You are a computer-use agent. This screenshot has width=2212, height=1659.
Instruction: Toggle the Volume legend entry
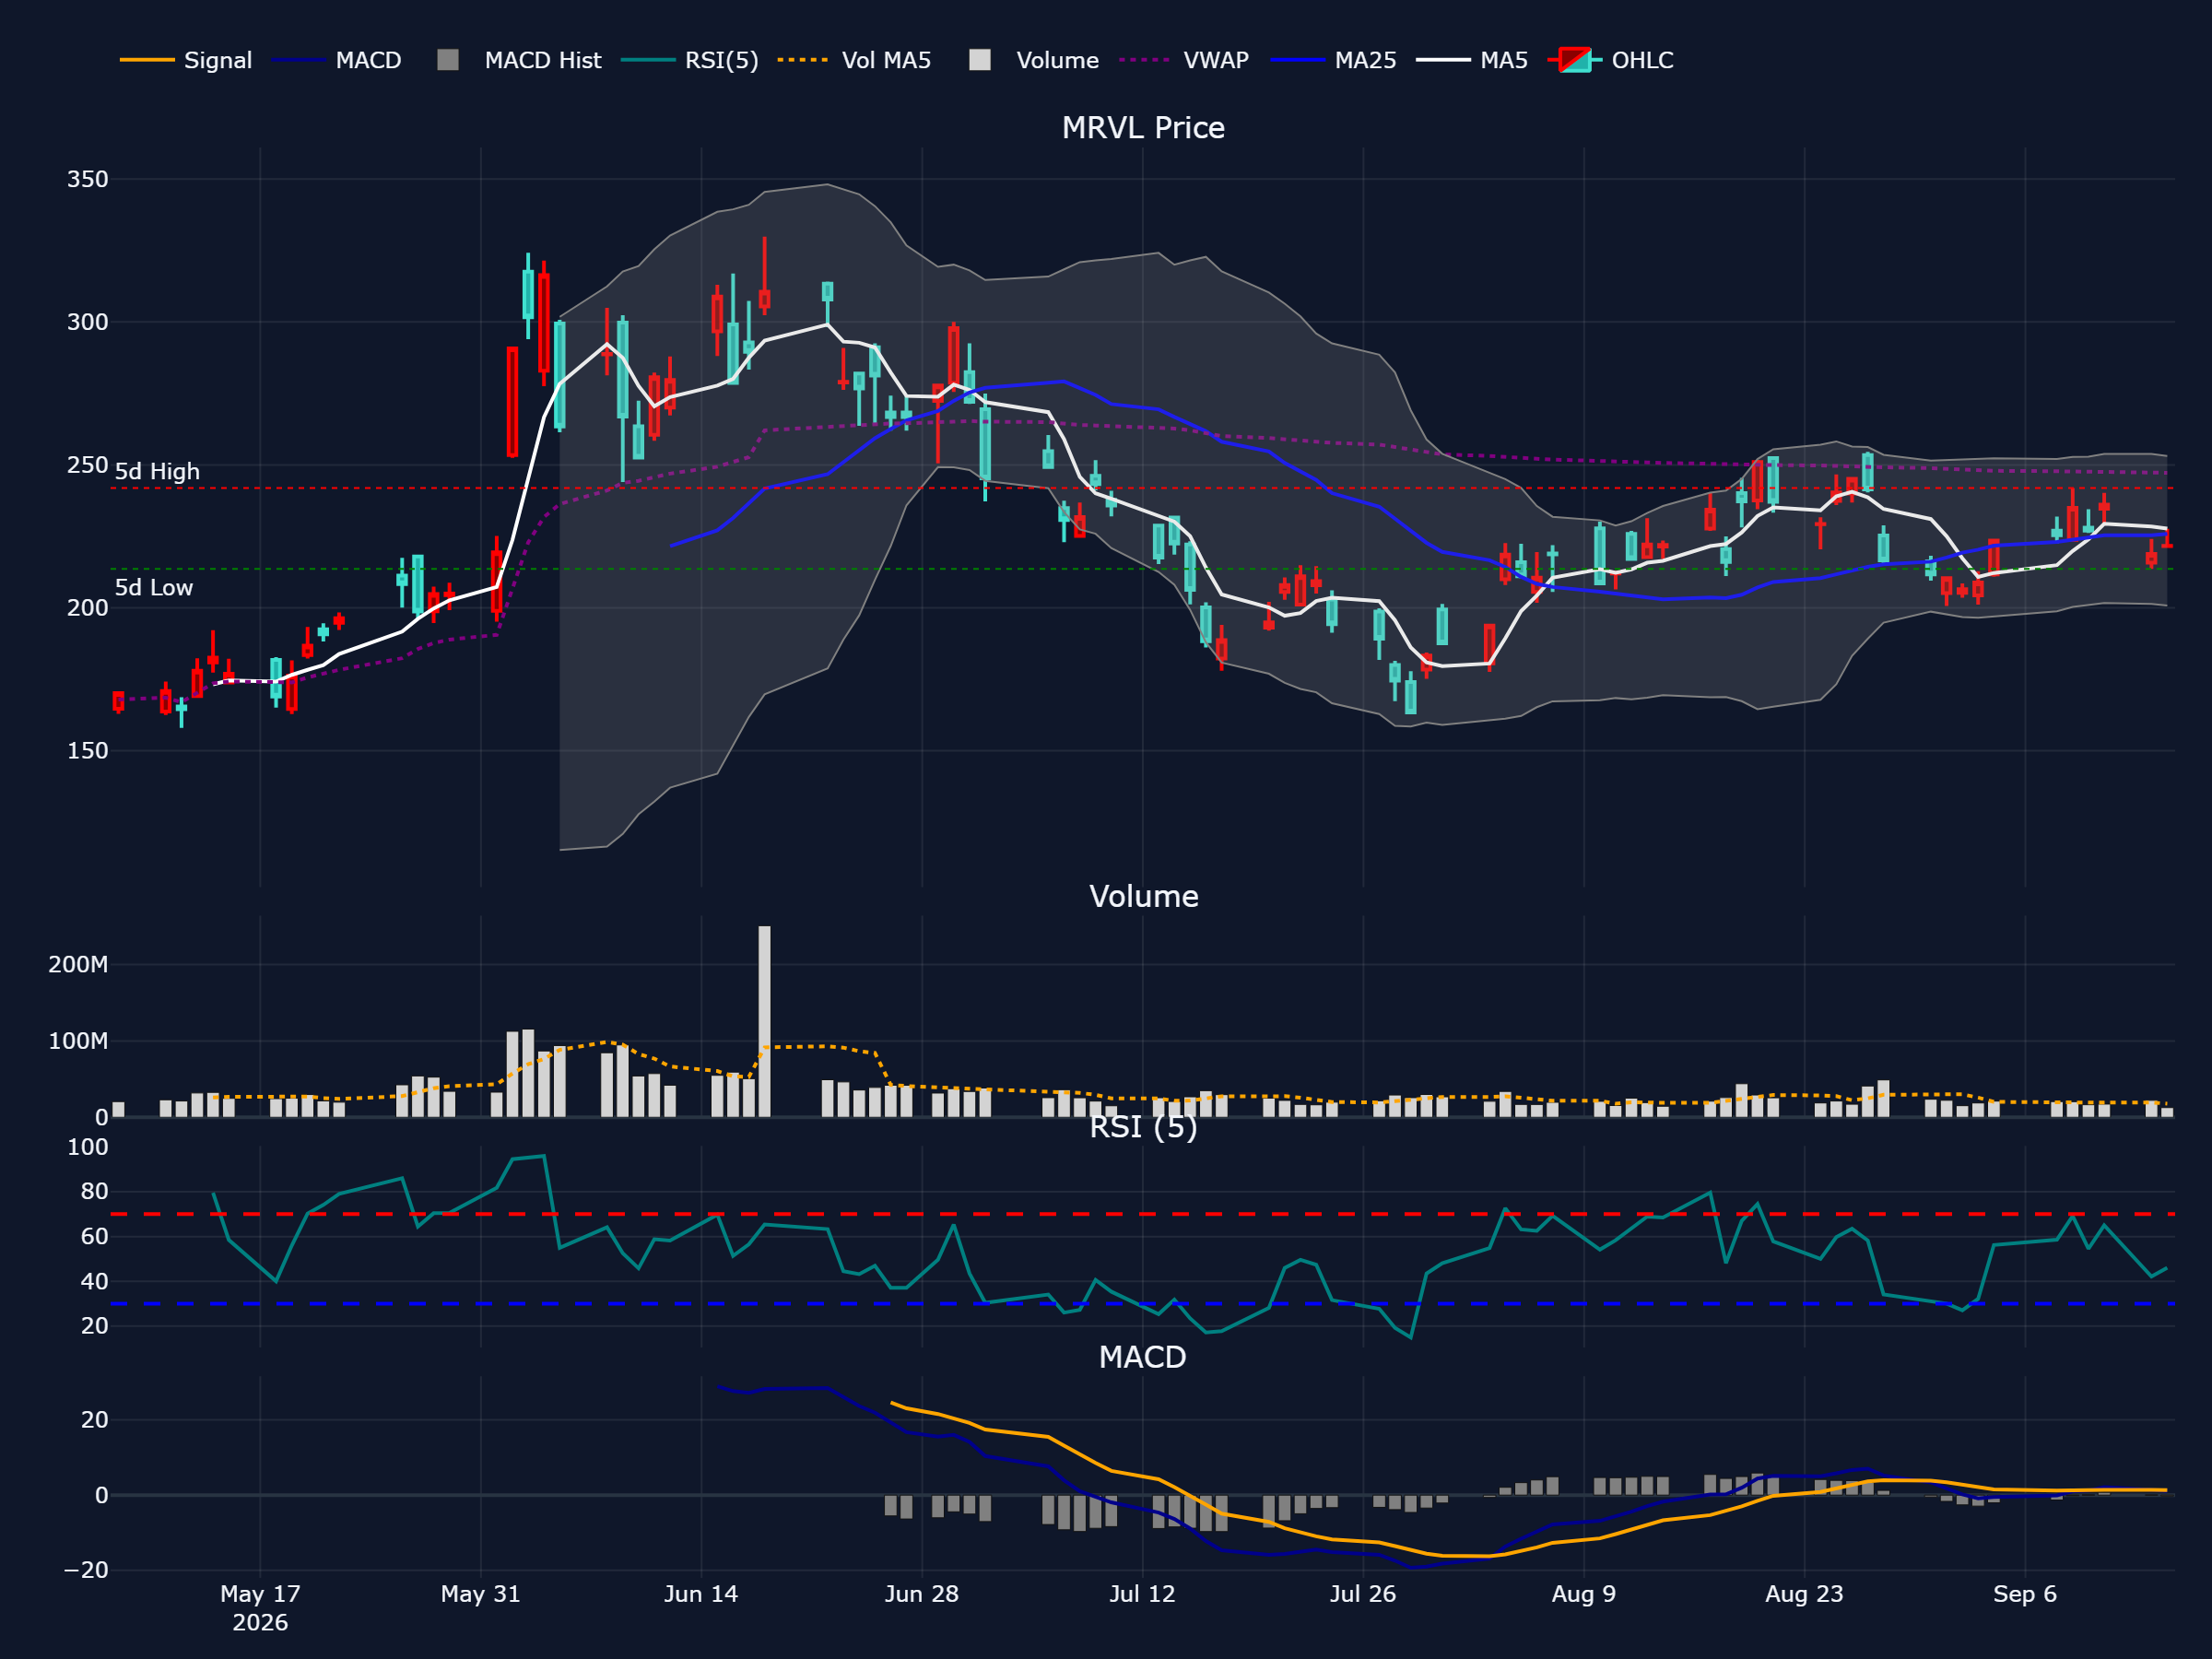1034,60
